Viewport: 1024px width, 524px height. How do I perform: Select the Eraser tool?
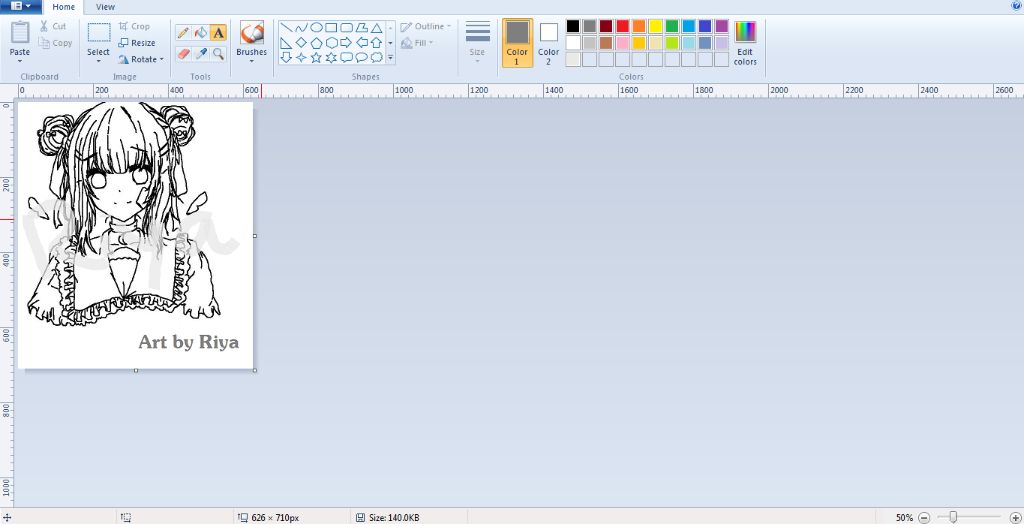coord(184,53)
